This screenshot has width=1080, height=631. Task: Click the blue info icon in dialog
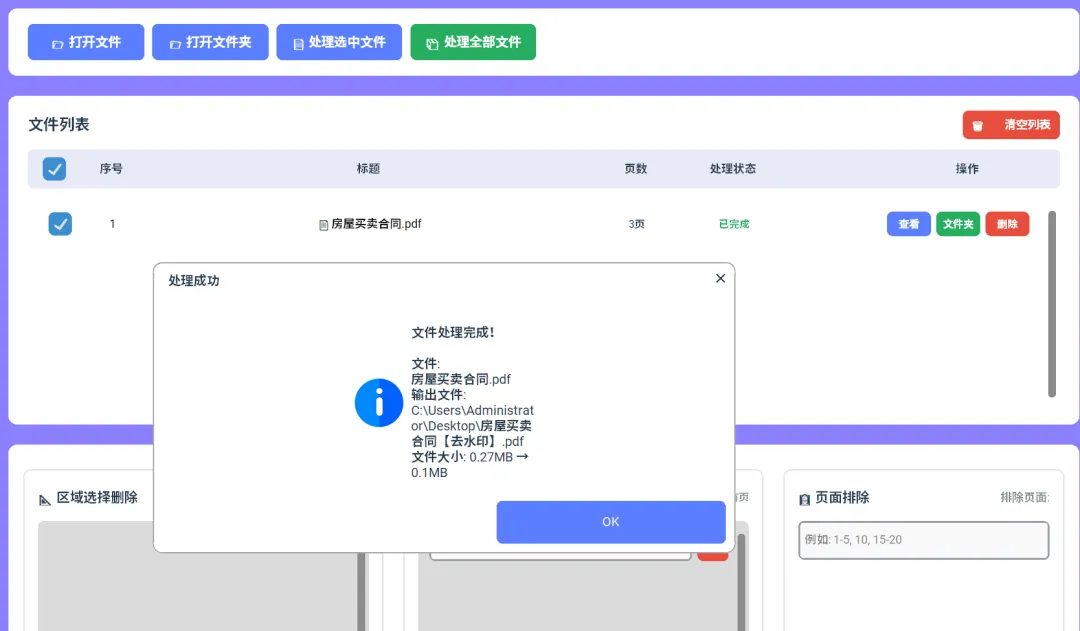click(x=379, y=403)
